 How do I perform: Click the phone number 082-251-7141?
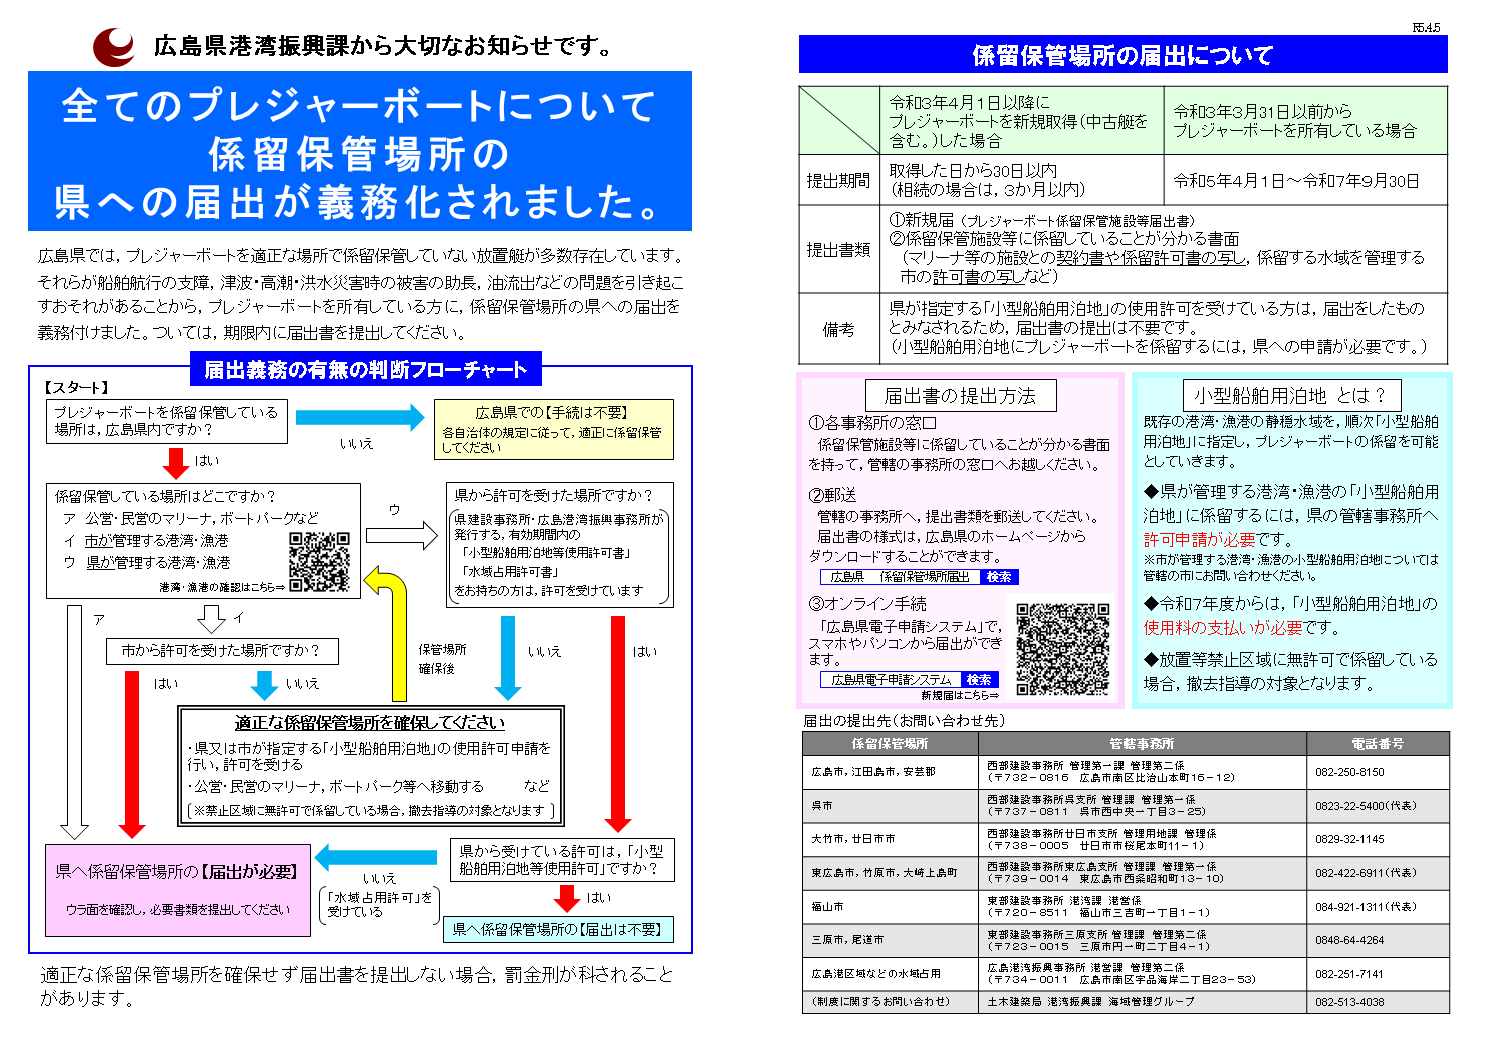pos(1350,974)
